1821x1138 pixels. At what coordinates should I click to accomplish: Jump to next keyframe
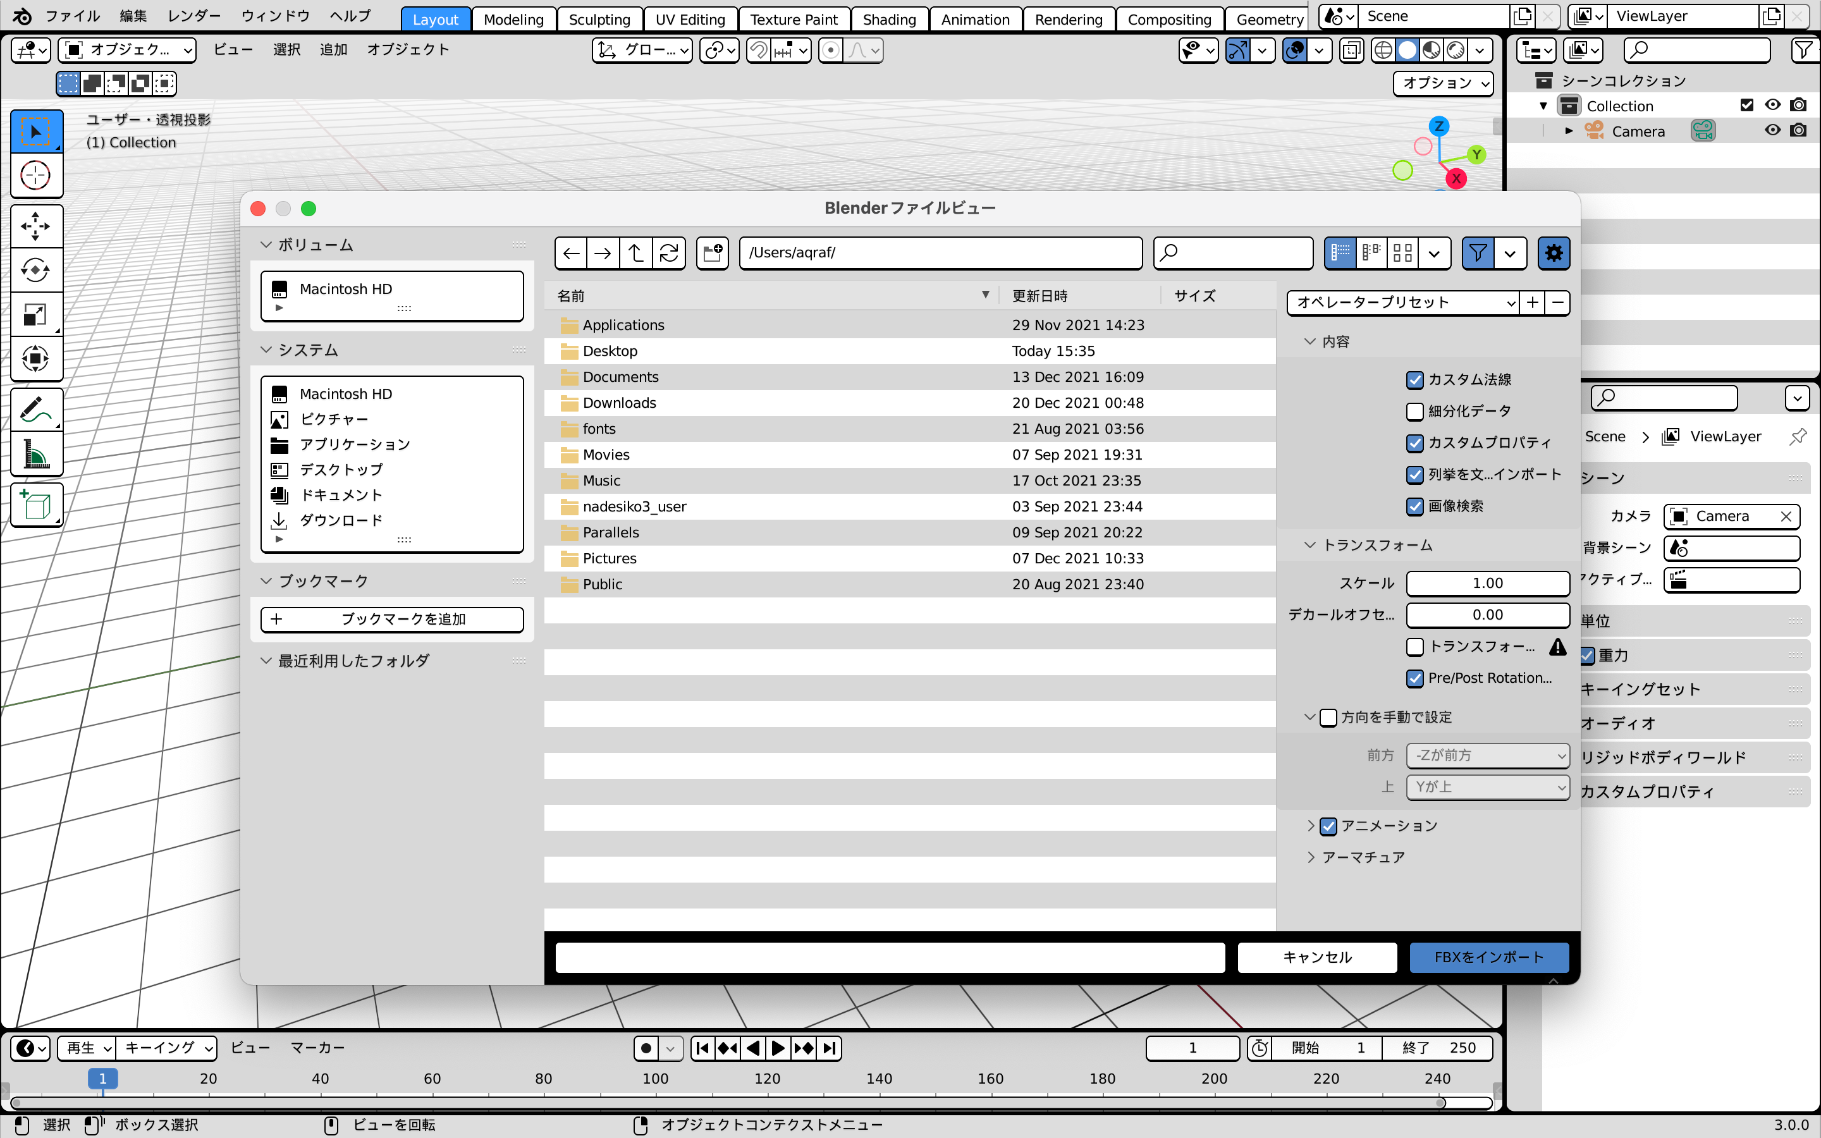(x=804, y=1048)
